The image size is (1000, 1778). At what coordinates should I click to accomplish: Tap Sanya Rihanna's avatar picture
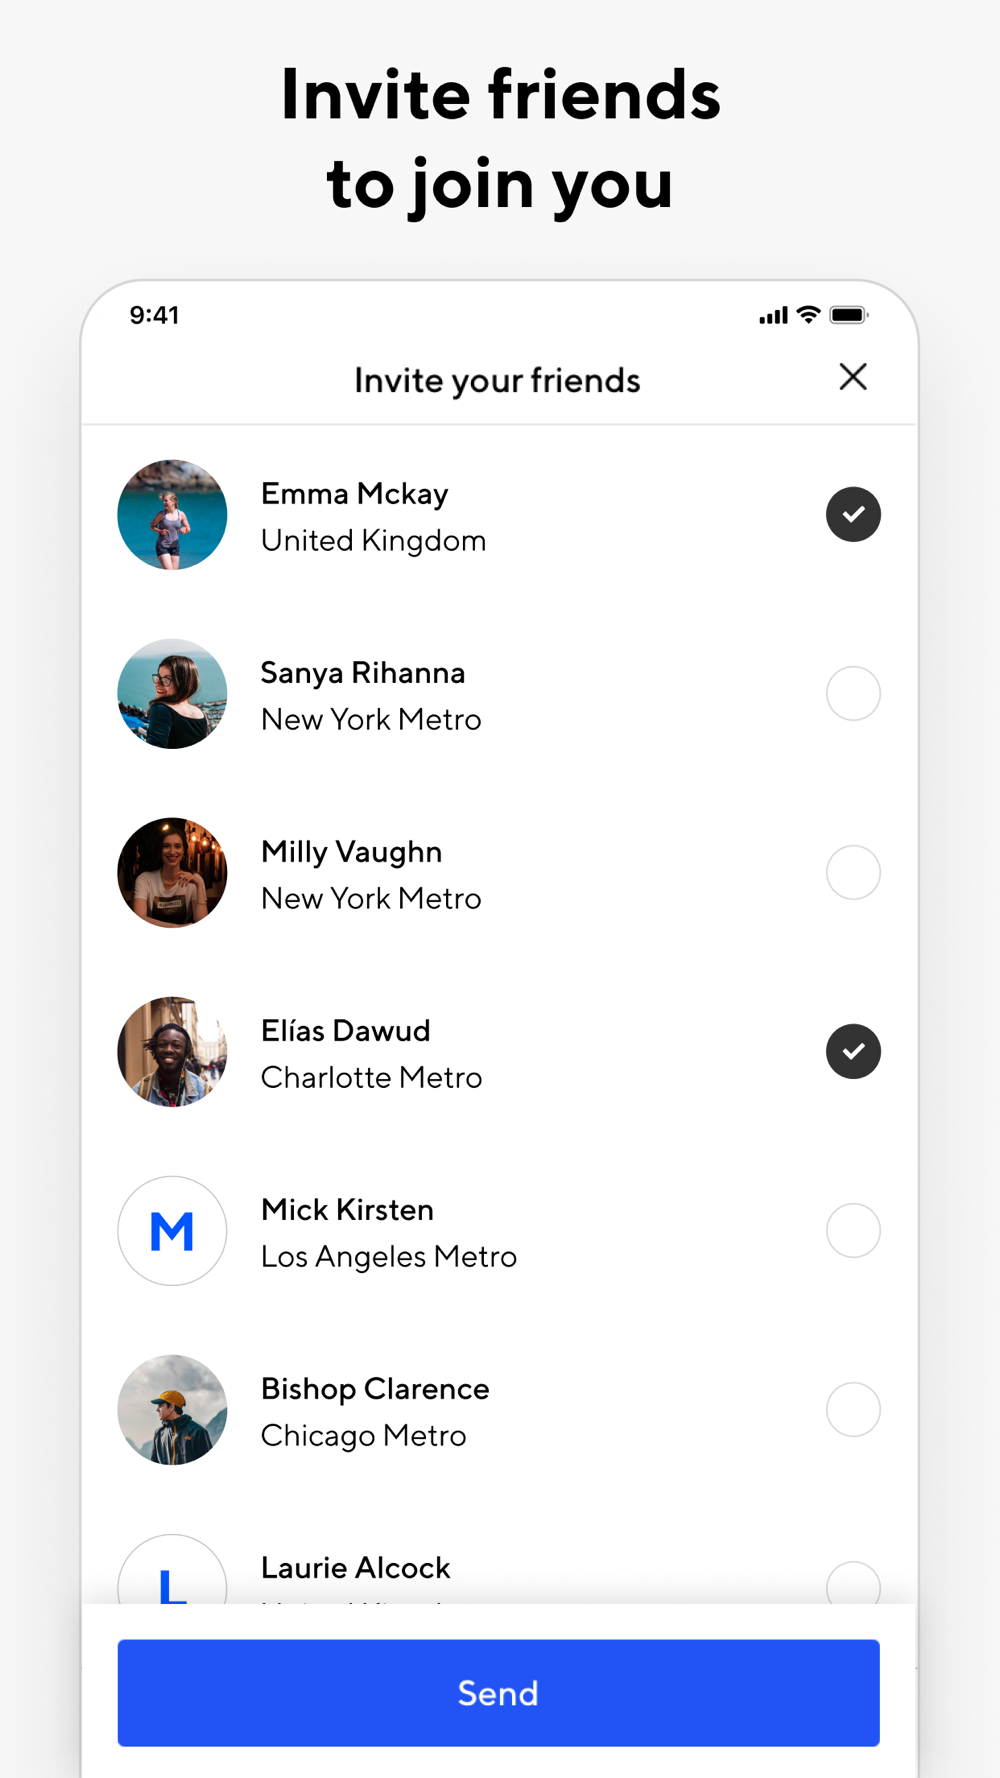tap(172, 693)
